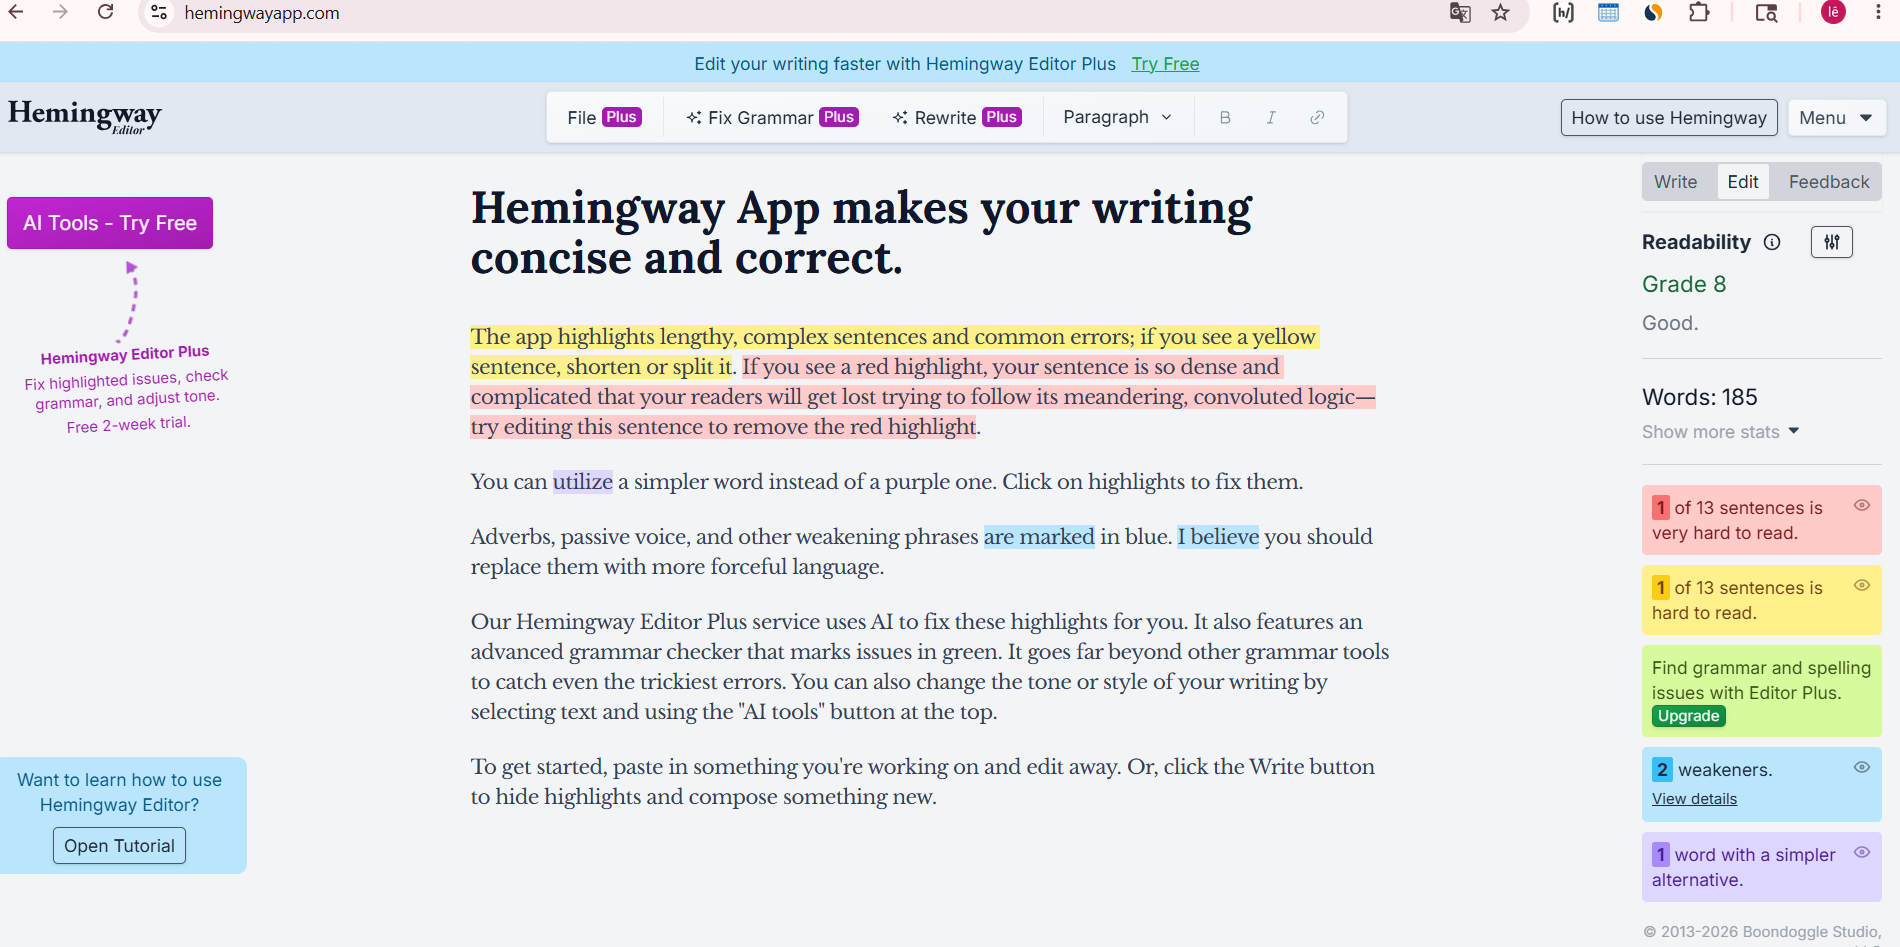Open Rewrite Plus tool
Viewport: 1900px width, 947px height.
[956, 117]
